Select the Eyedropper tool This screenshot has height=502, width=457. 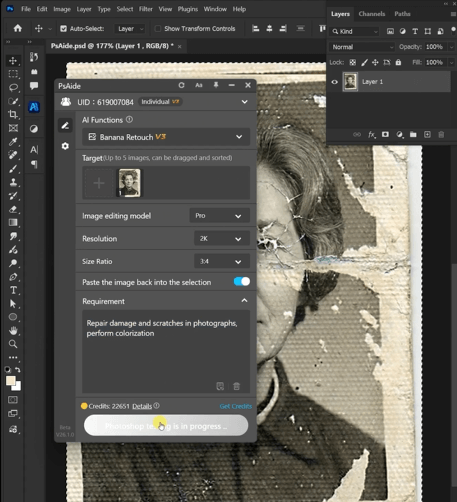[13, 142]
